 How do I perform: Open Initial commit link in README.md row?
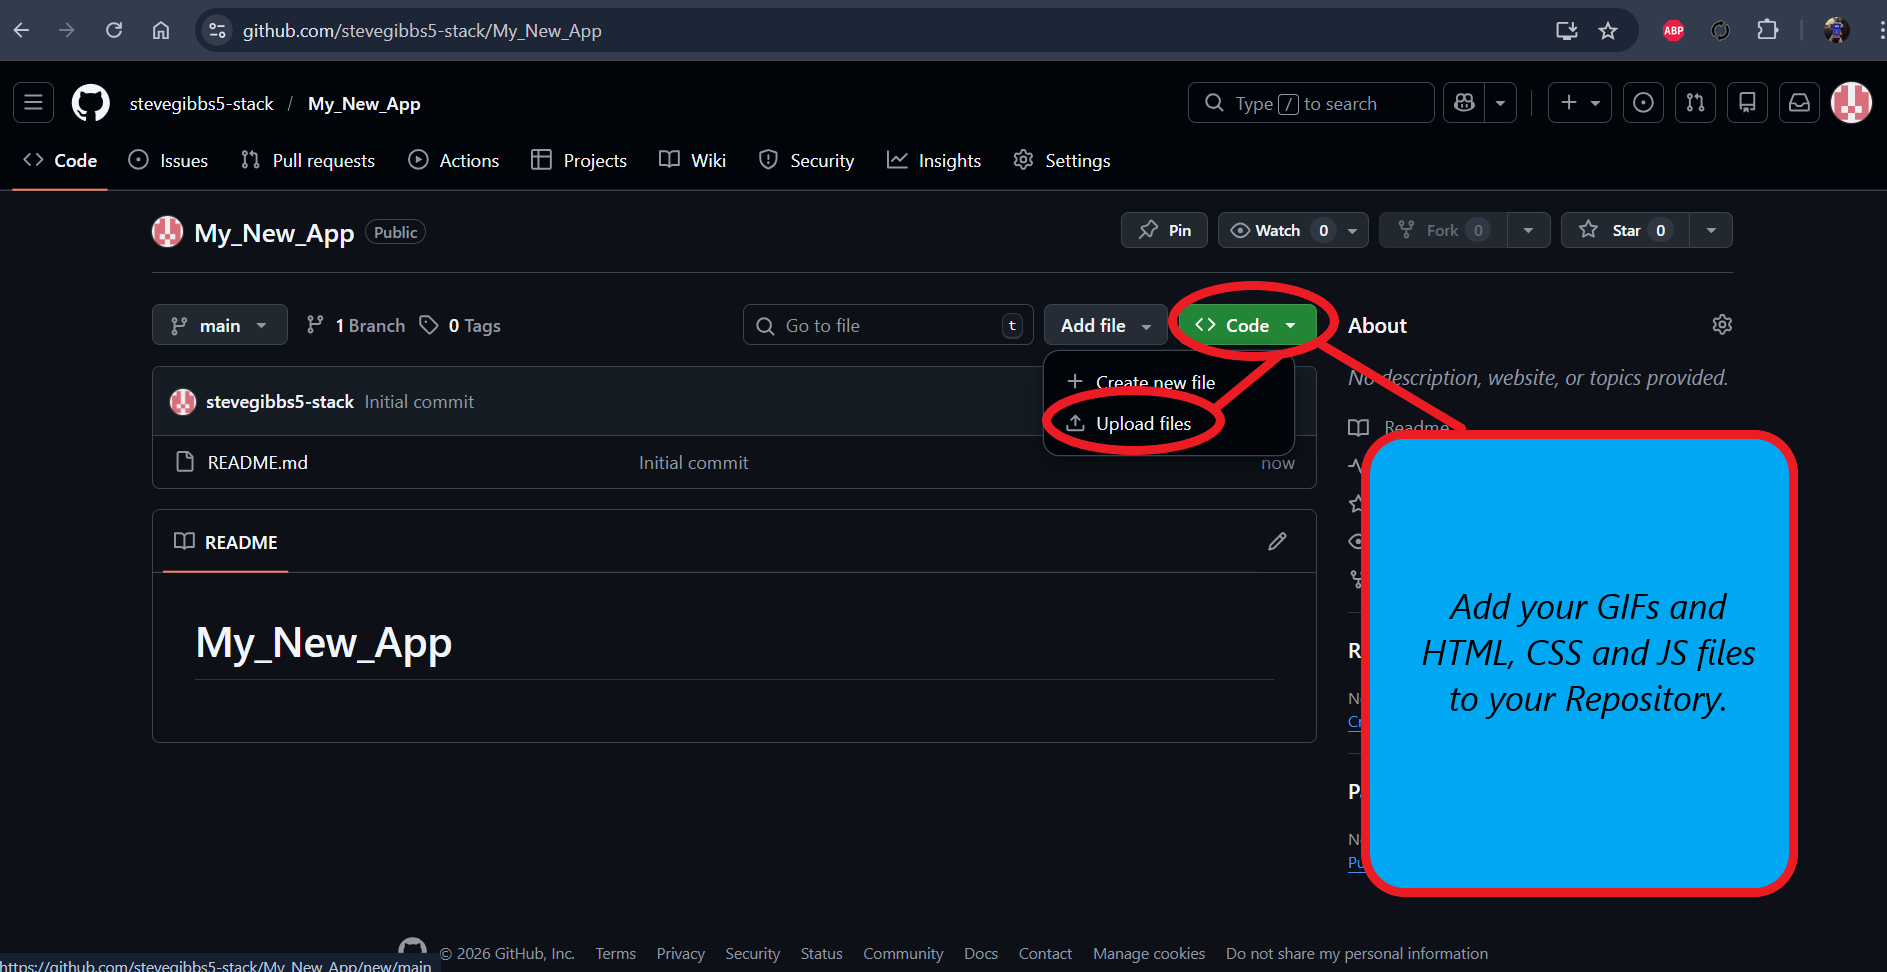point(693,462)
